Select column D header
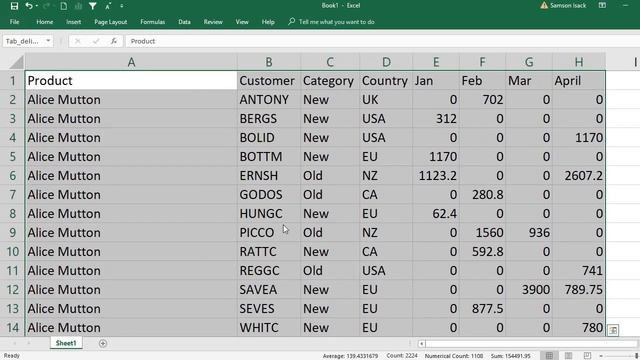This screenshot has width=640, height=360. (386, 62)
